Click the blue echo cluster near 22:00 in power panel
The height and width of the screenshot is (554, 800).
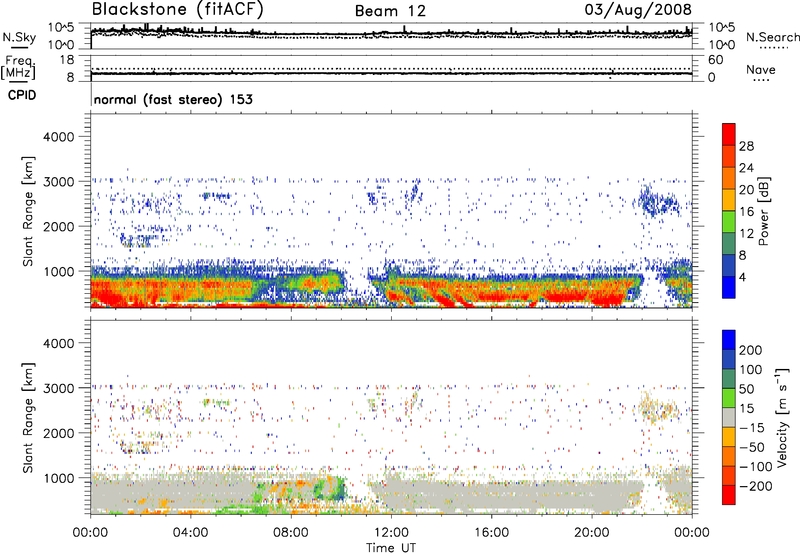657,202
